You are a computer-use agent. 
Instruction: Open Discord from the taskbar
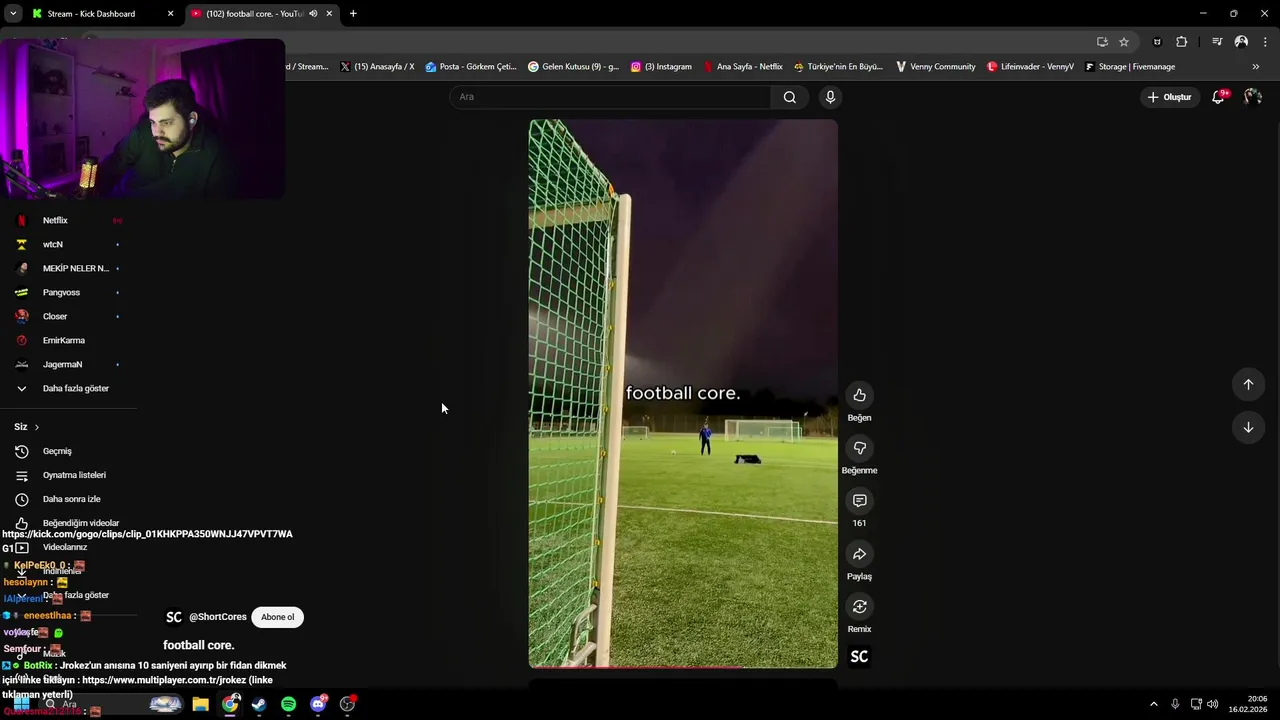coord(318,704)
